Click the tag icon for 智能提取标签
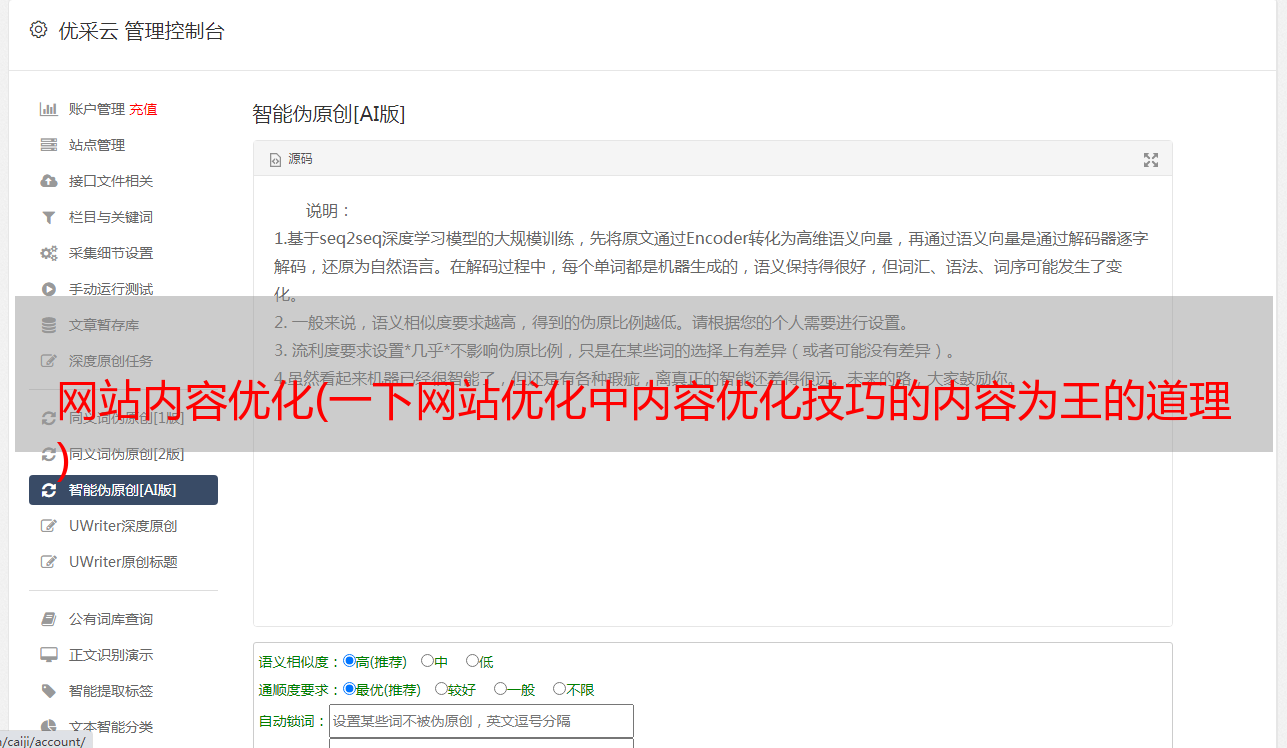The width and height of the screenshot is (1287, 748). click(48, 691)
